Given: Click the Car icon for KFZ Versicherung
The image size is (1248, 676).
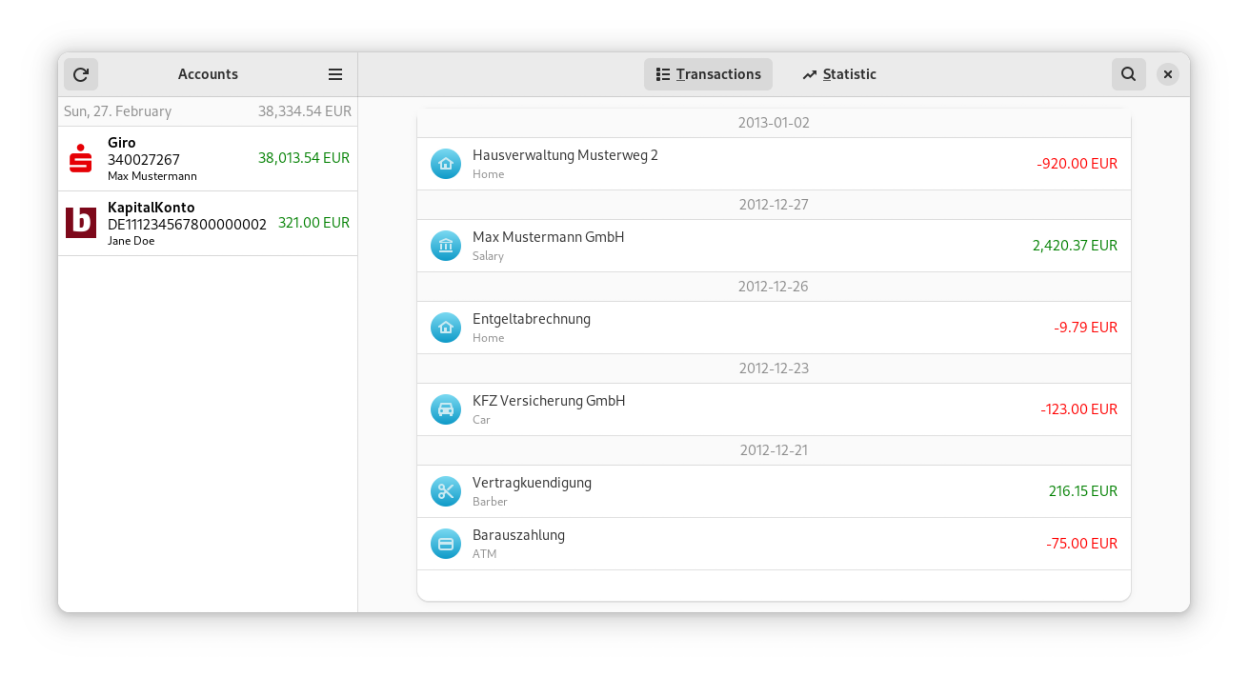Looking at the screenshot, I should 446,410.
